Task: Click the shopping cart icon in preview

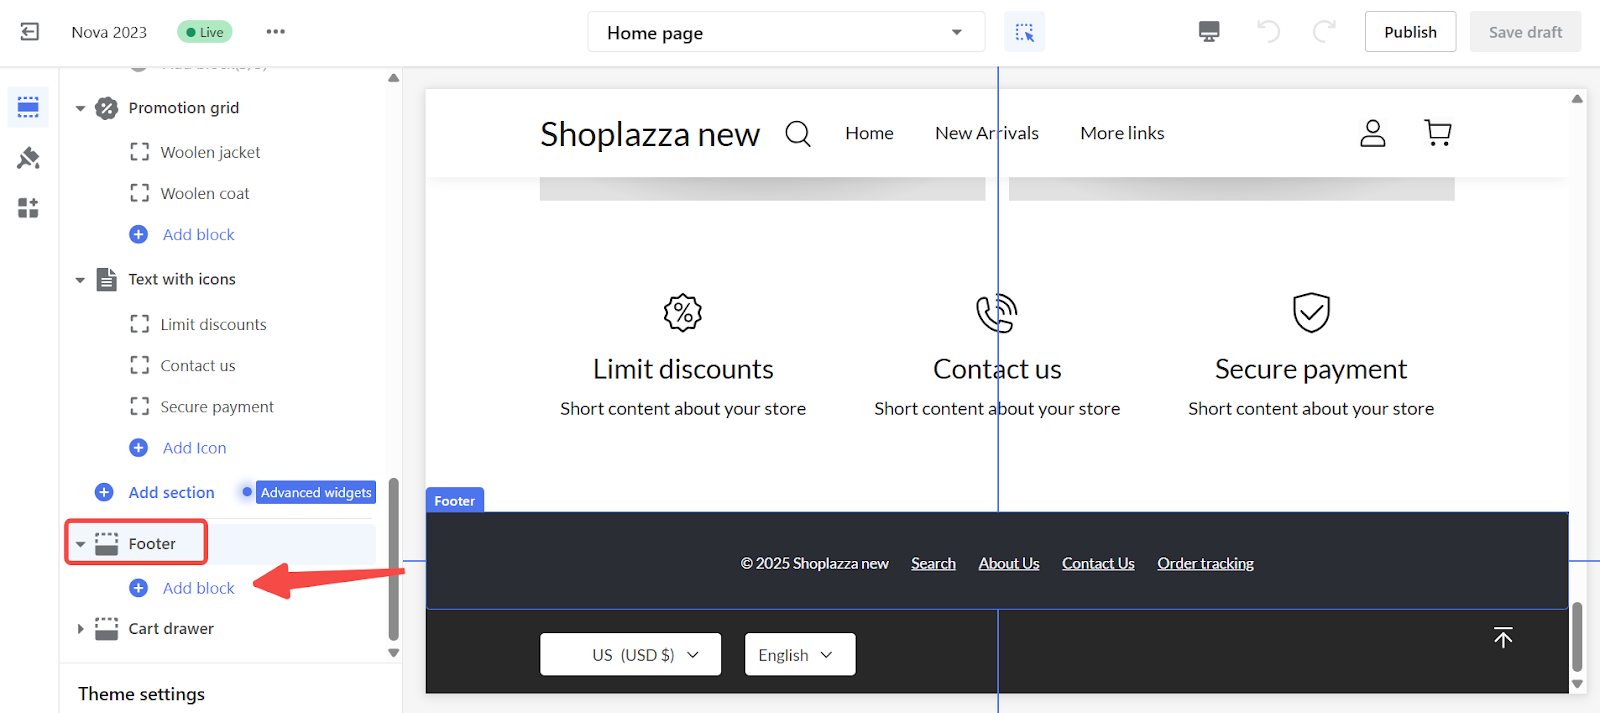Action: point(1438,133)
